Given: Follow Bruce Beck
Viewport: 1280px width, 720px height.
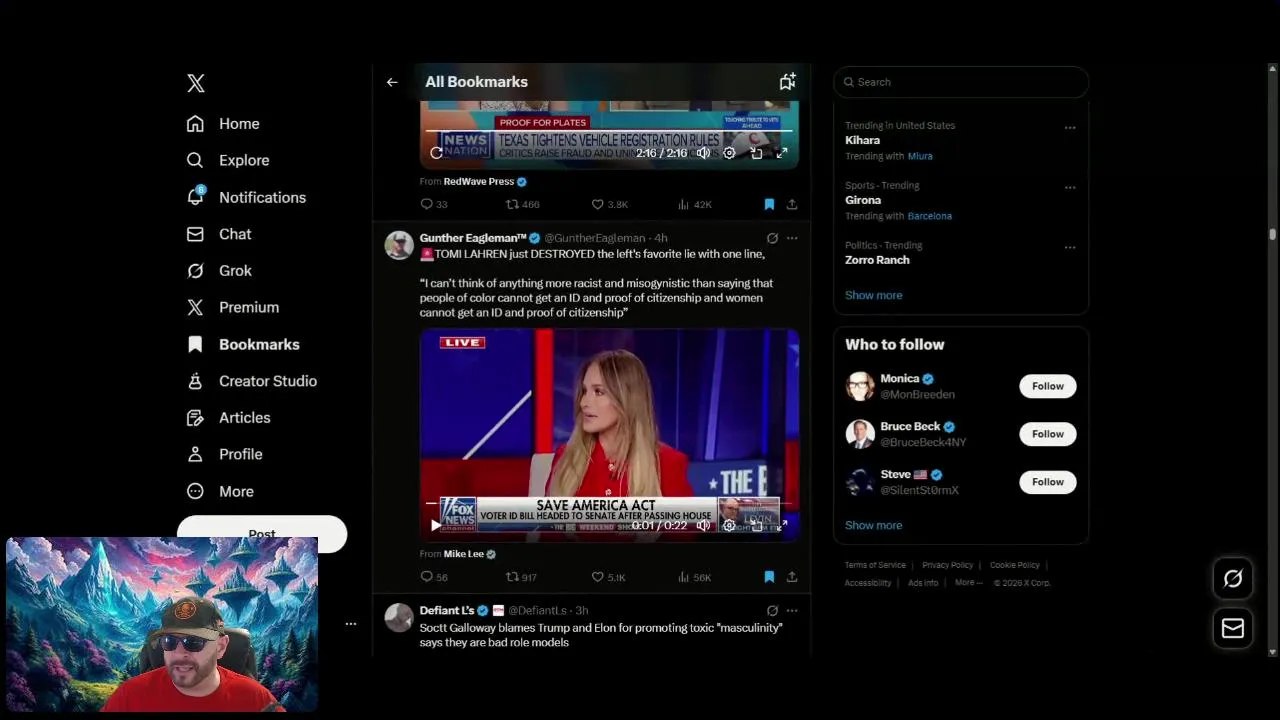Looking at the screenshot, I should point(1048,434).
